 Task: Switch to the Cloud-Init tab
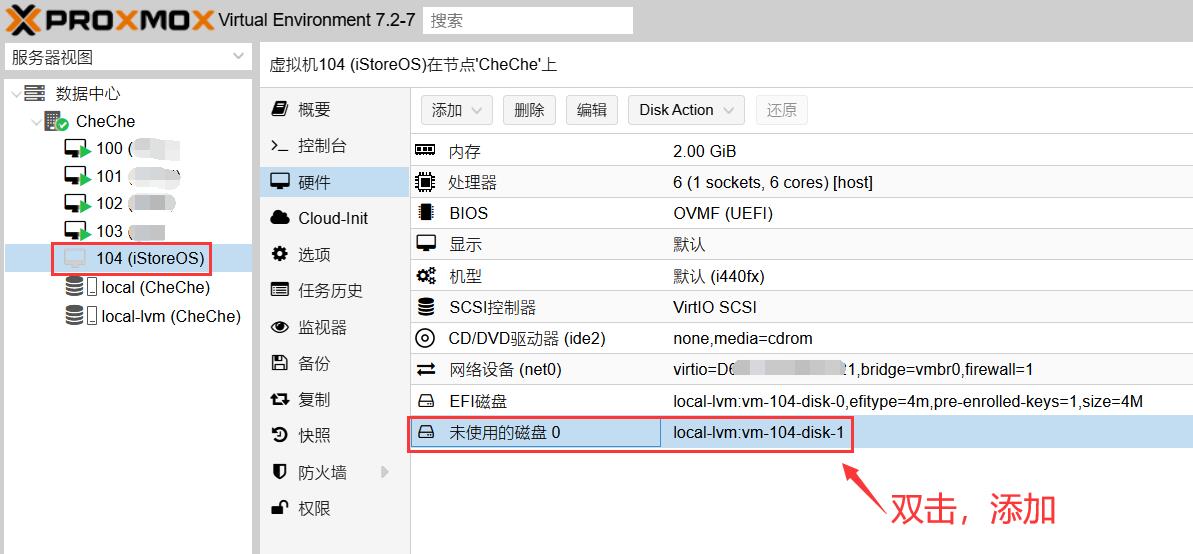coord(332,218)
